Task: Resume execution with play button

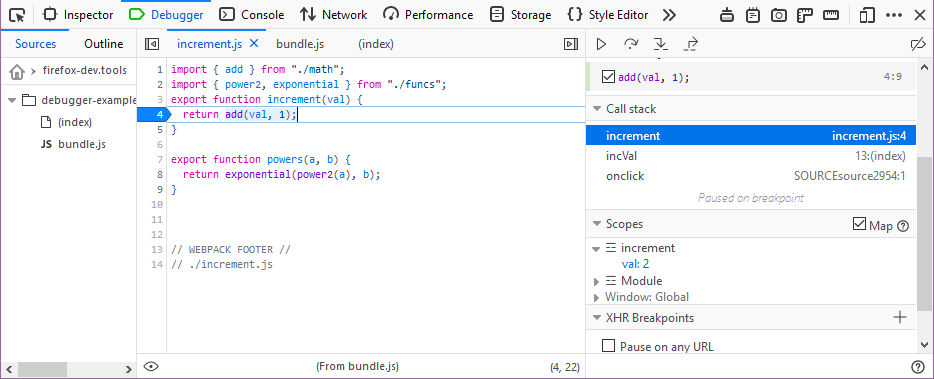Action: 602,44
